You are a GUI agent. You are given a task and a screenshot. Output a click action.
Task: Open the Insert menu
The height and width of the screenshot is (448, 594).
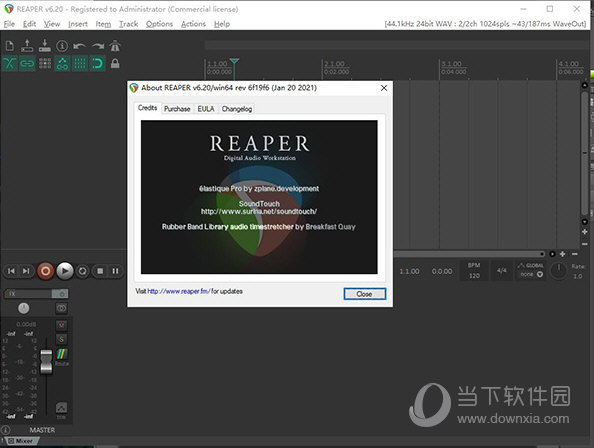[78, 24]
